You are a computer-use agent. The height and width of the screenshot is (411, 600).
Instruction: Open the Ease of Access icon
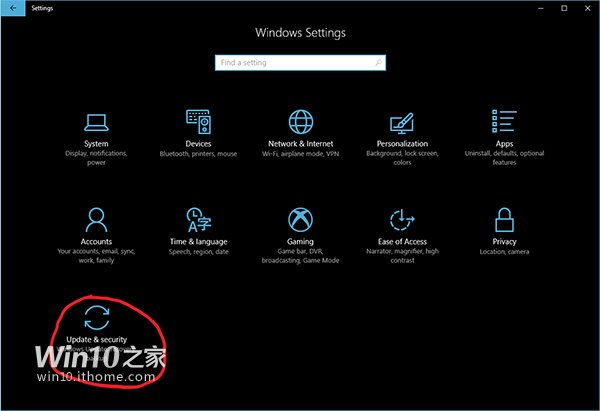[402, 220]
